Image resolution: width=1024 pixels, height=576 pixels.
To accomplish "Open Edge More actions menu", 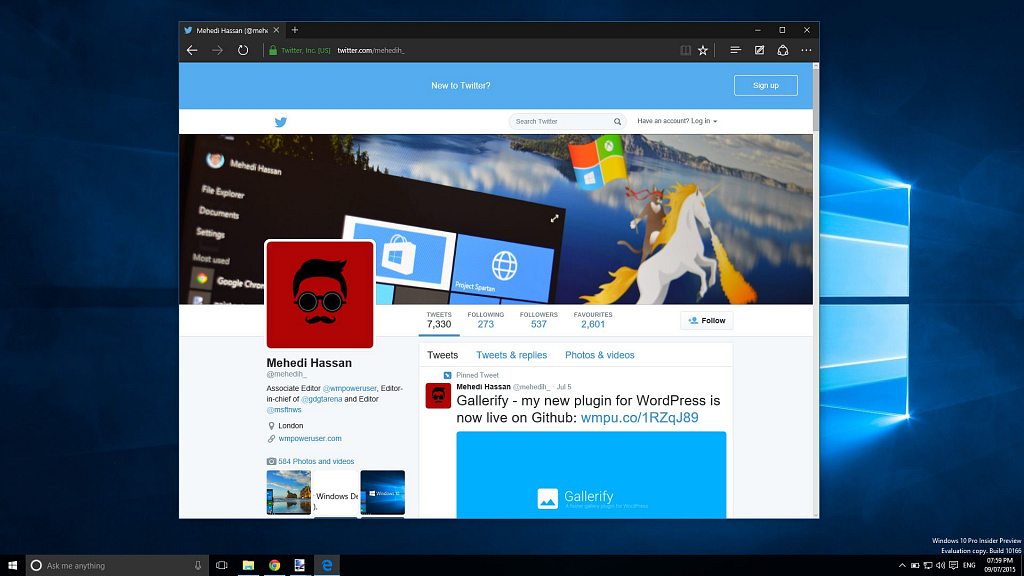I will [807, 50].
